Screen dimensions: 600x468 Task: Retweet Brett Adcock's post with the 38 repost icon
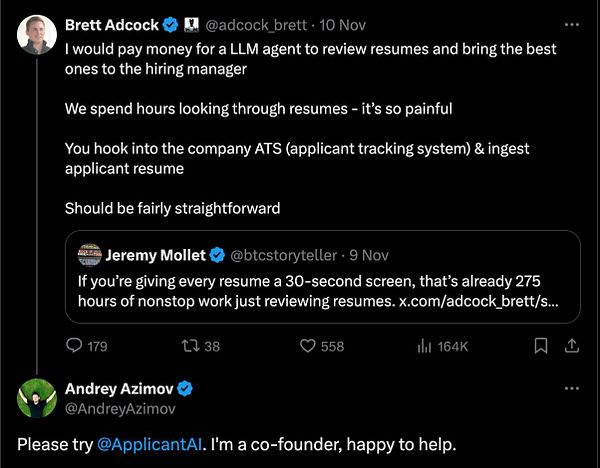[x=190, y=346]
